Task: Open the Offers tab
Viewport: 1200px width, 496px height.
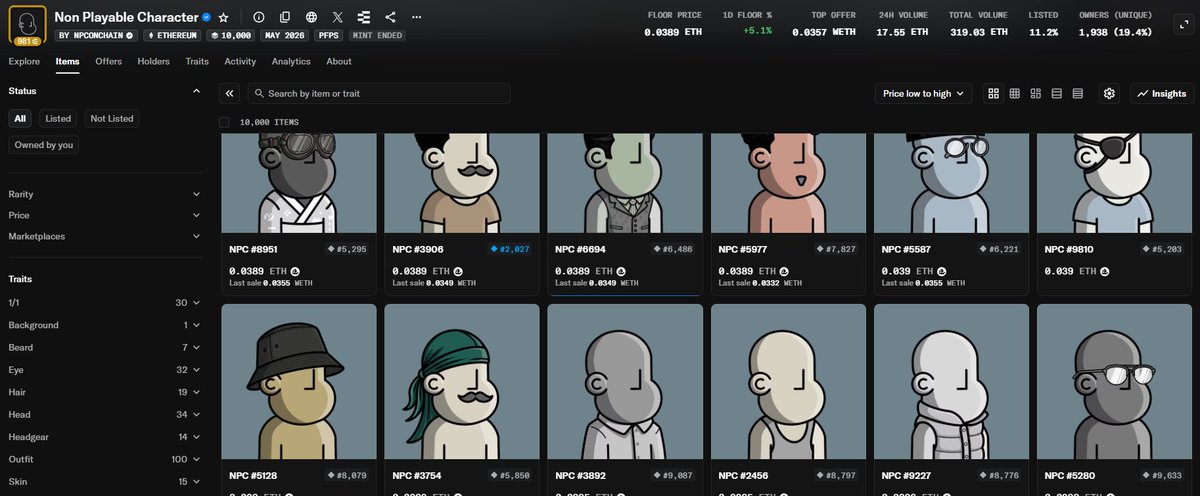Action: [x=108, y=61]
